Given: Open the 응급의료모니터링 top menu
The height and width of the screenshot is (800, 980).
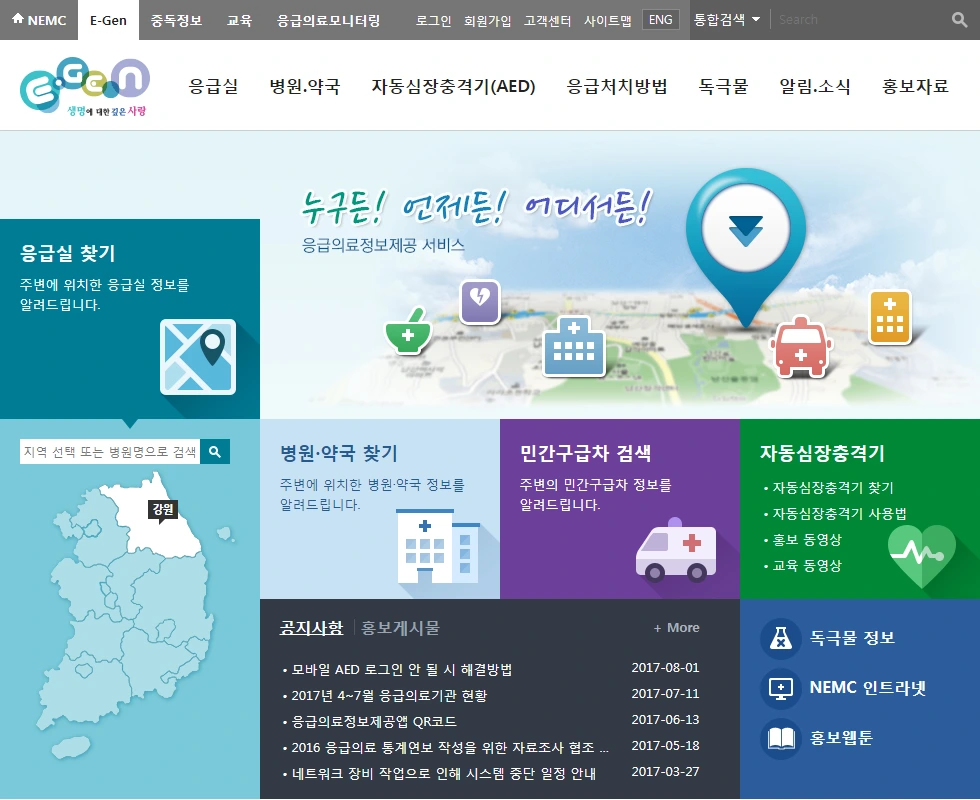Looking at the screenshot, I should 329,20.
